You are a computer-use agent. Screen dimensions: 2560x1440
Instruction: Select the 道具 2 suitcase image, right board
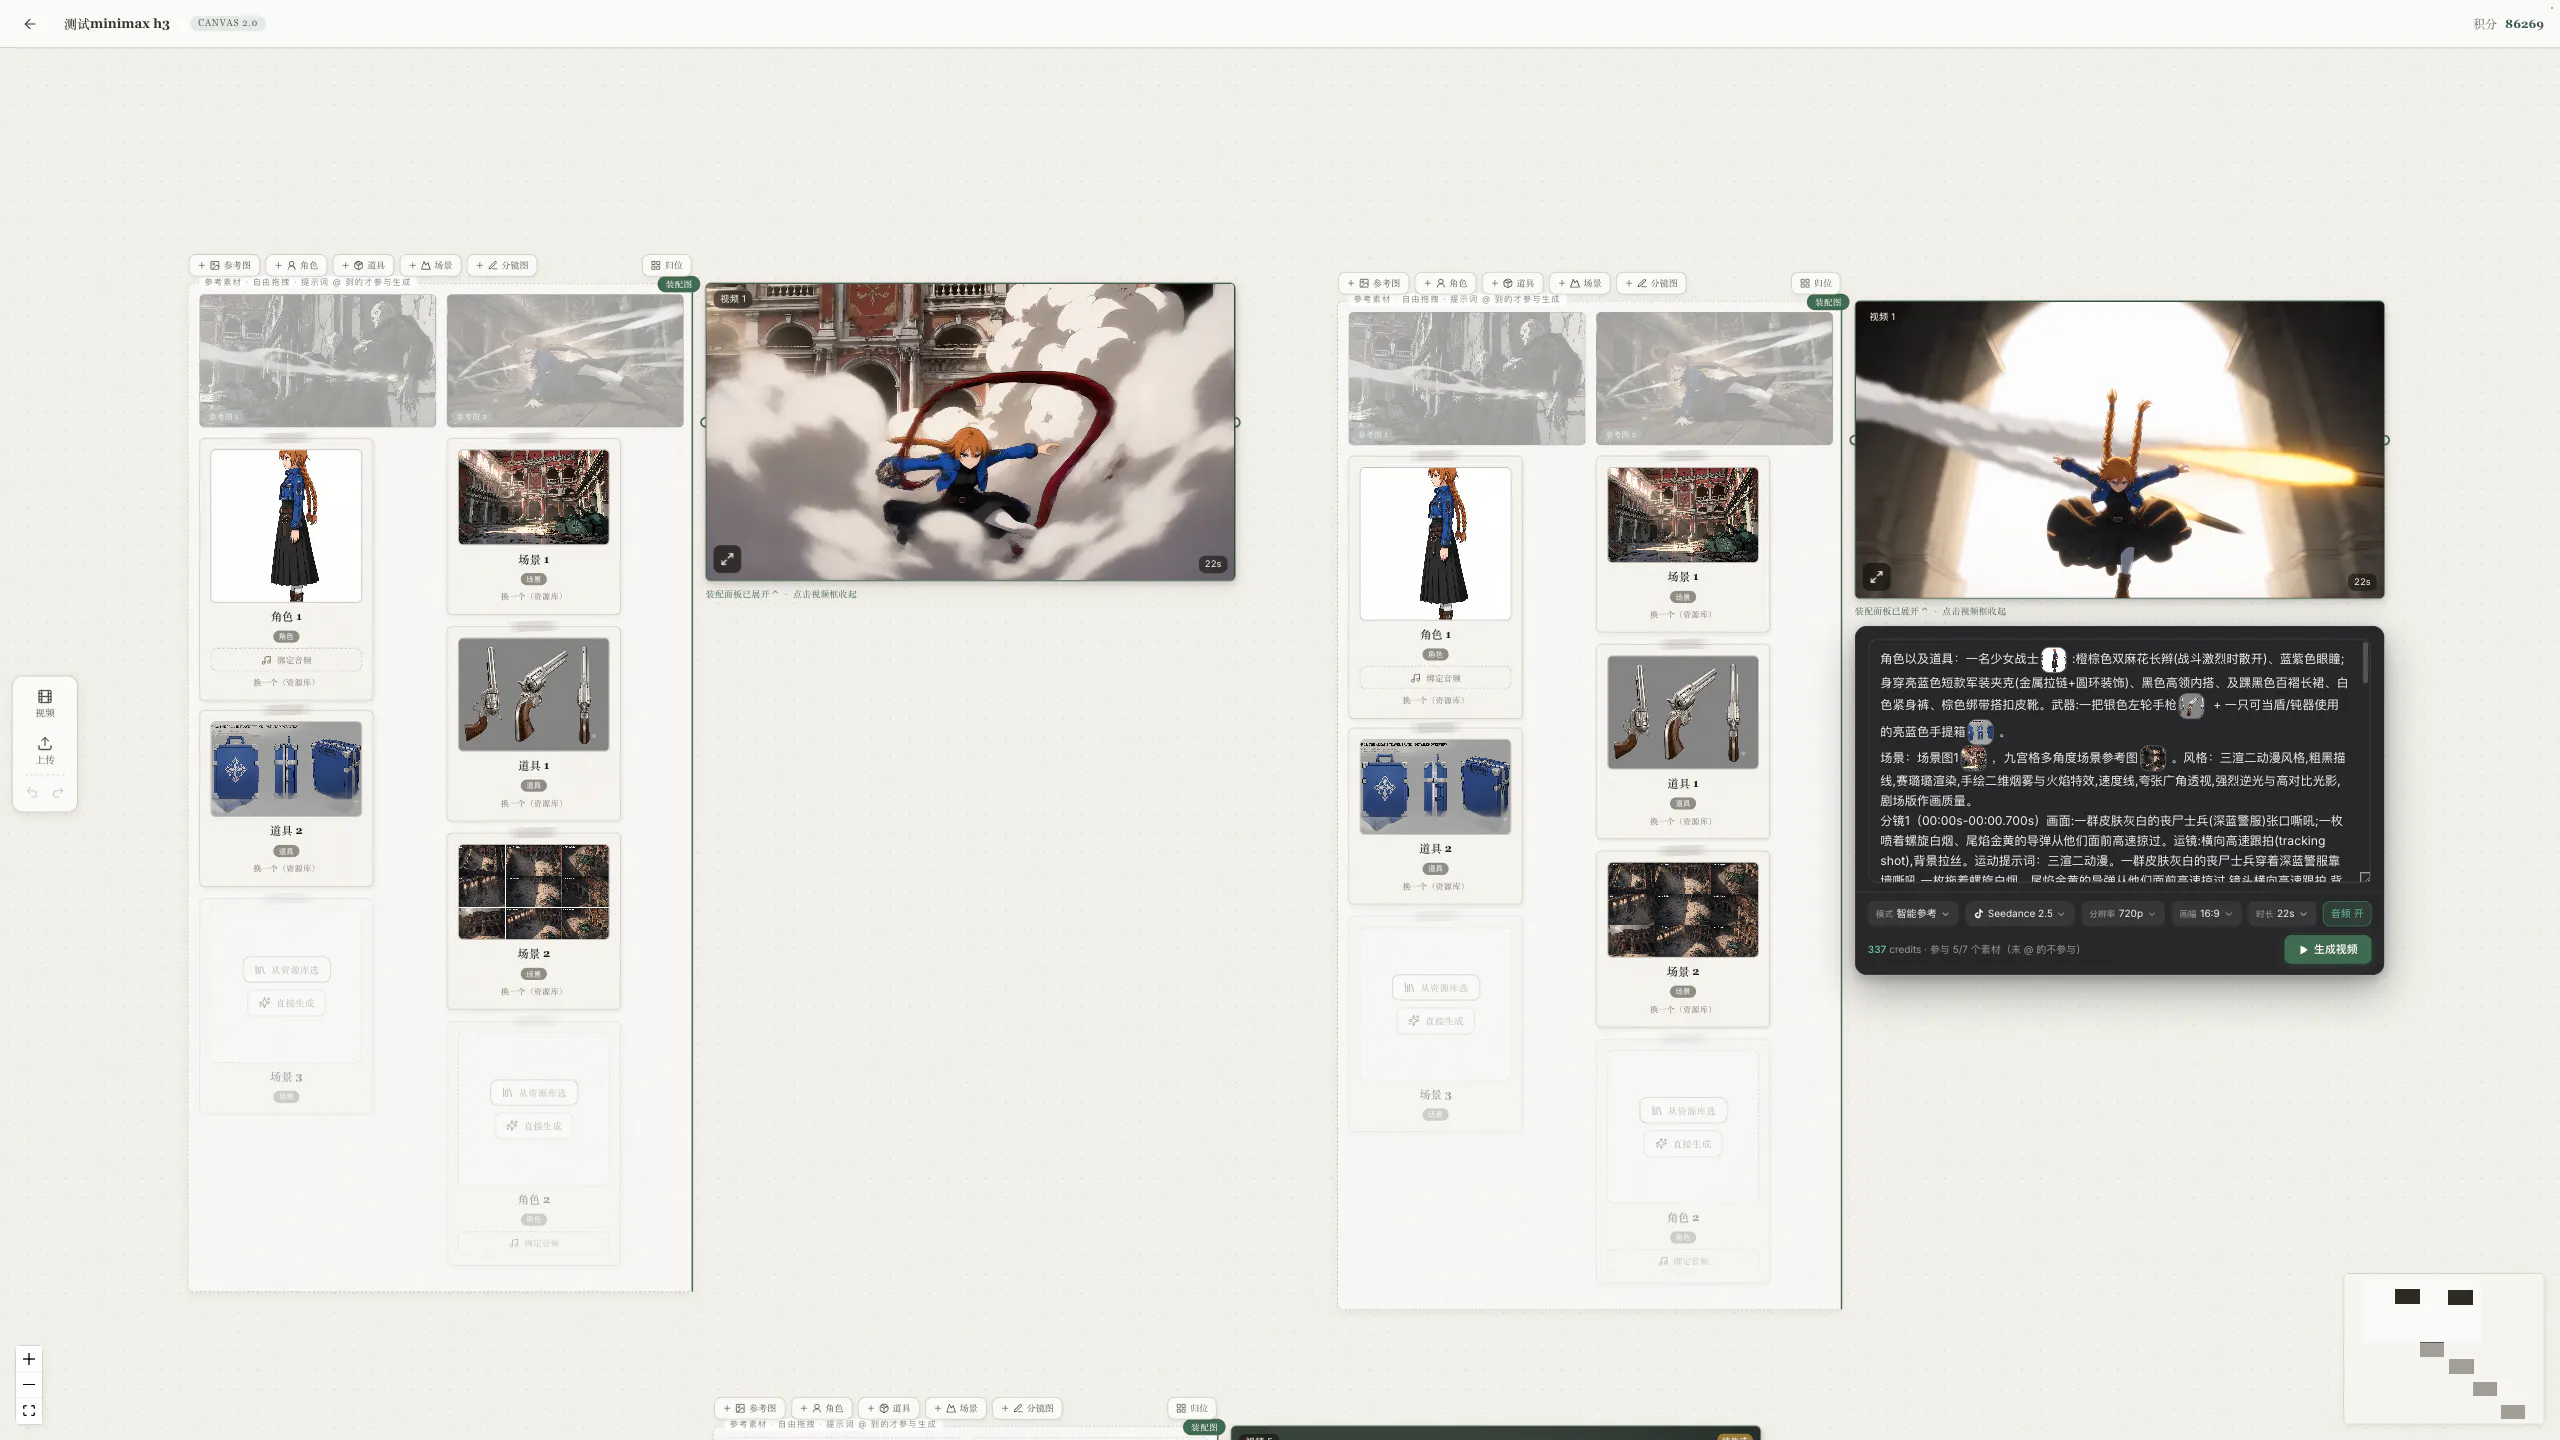[x=1435, y=787]
